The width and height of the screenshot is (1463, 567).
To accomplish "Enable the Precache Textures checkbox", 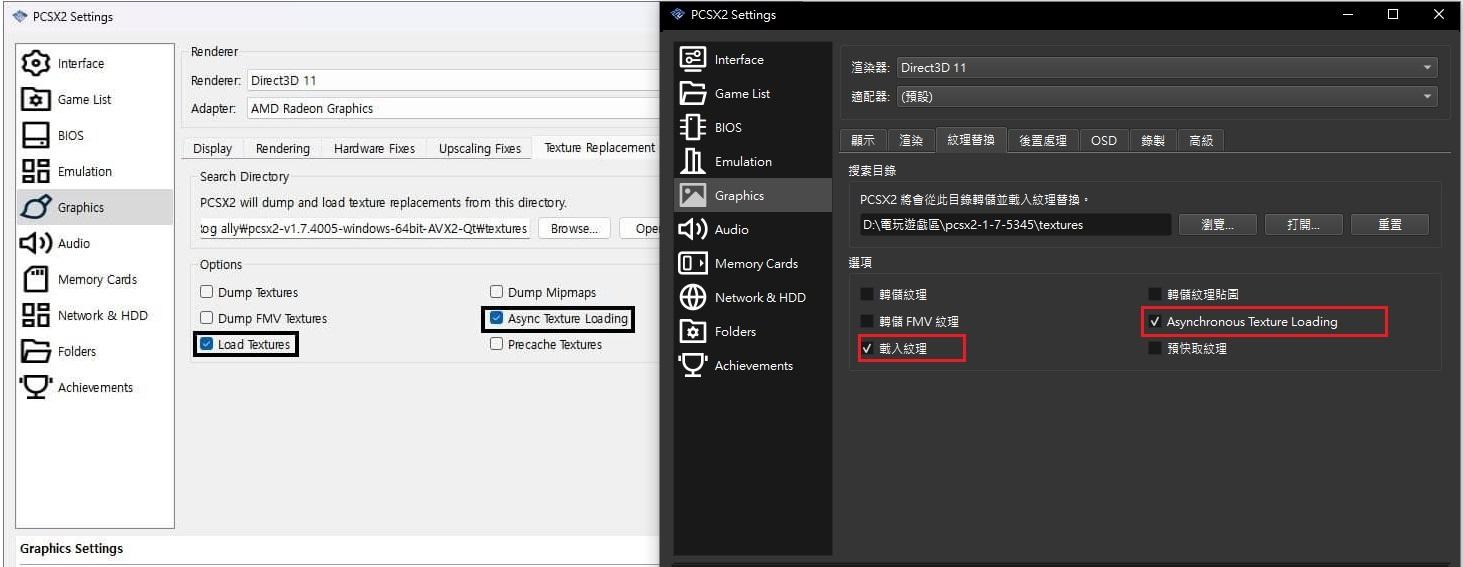I will [497, 344].
